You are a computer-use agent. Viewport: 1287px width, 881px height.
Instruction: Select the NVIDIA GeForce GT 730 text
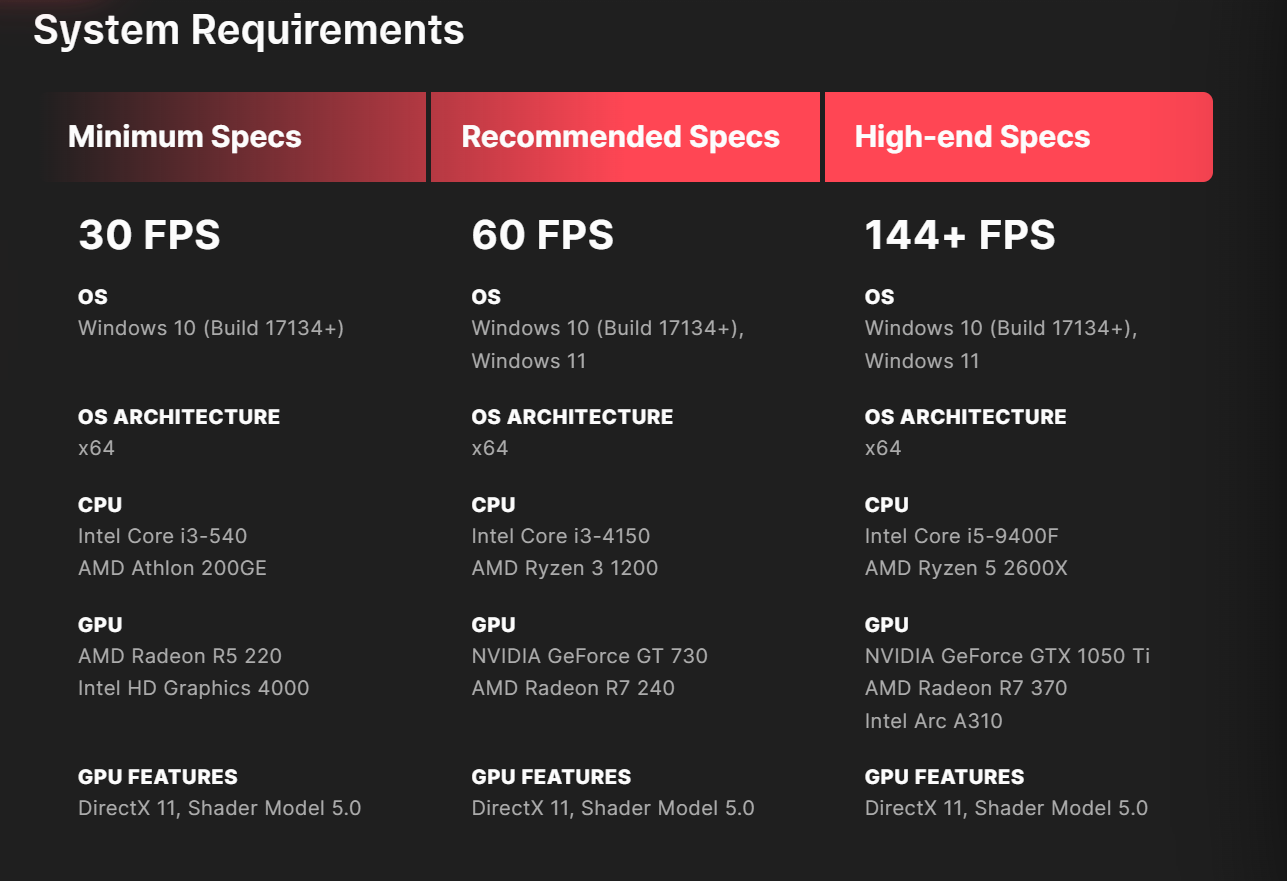[590, 656]
